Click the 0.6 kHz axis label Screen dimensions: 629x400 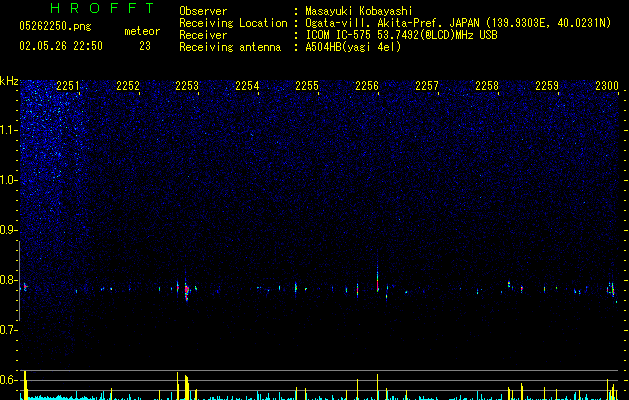point(9,380)
